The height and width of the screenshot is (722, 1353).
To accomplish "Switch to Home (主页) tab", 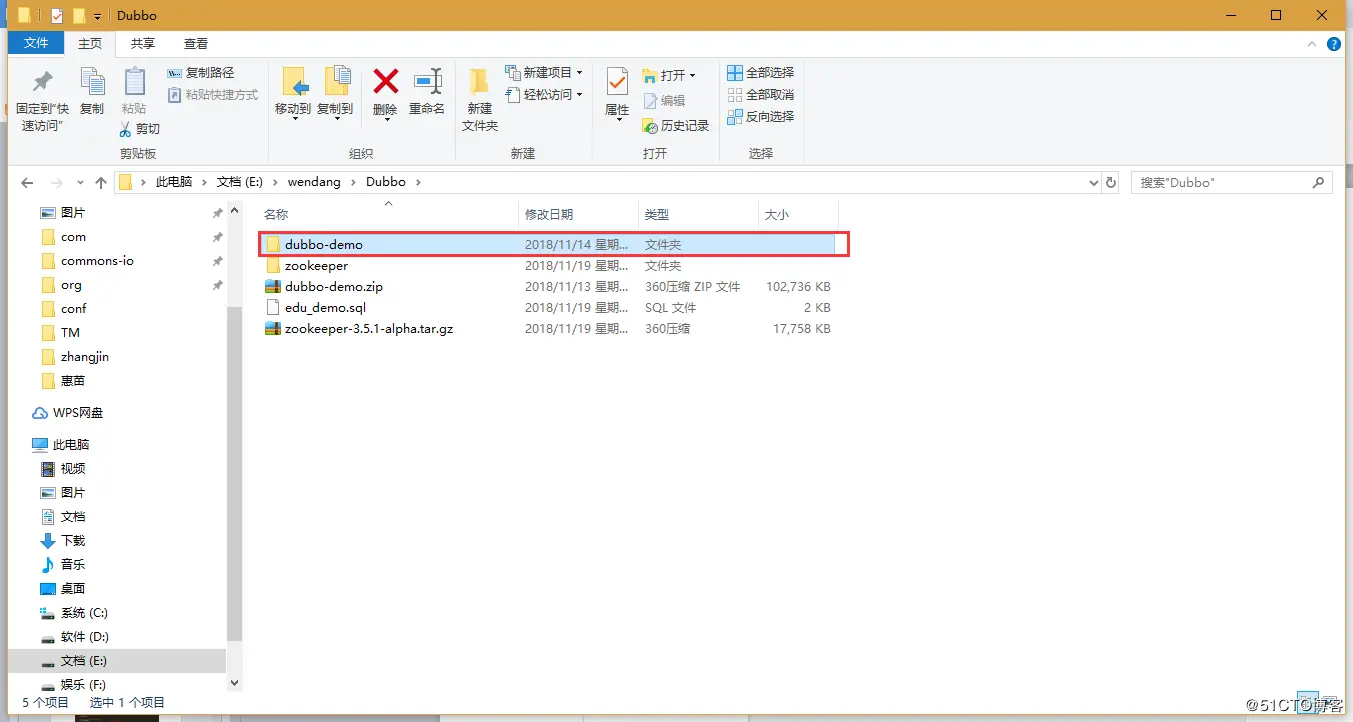I will tap(90, 43).
